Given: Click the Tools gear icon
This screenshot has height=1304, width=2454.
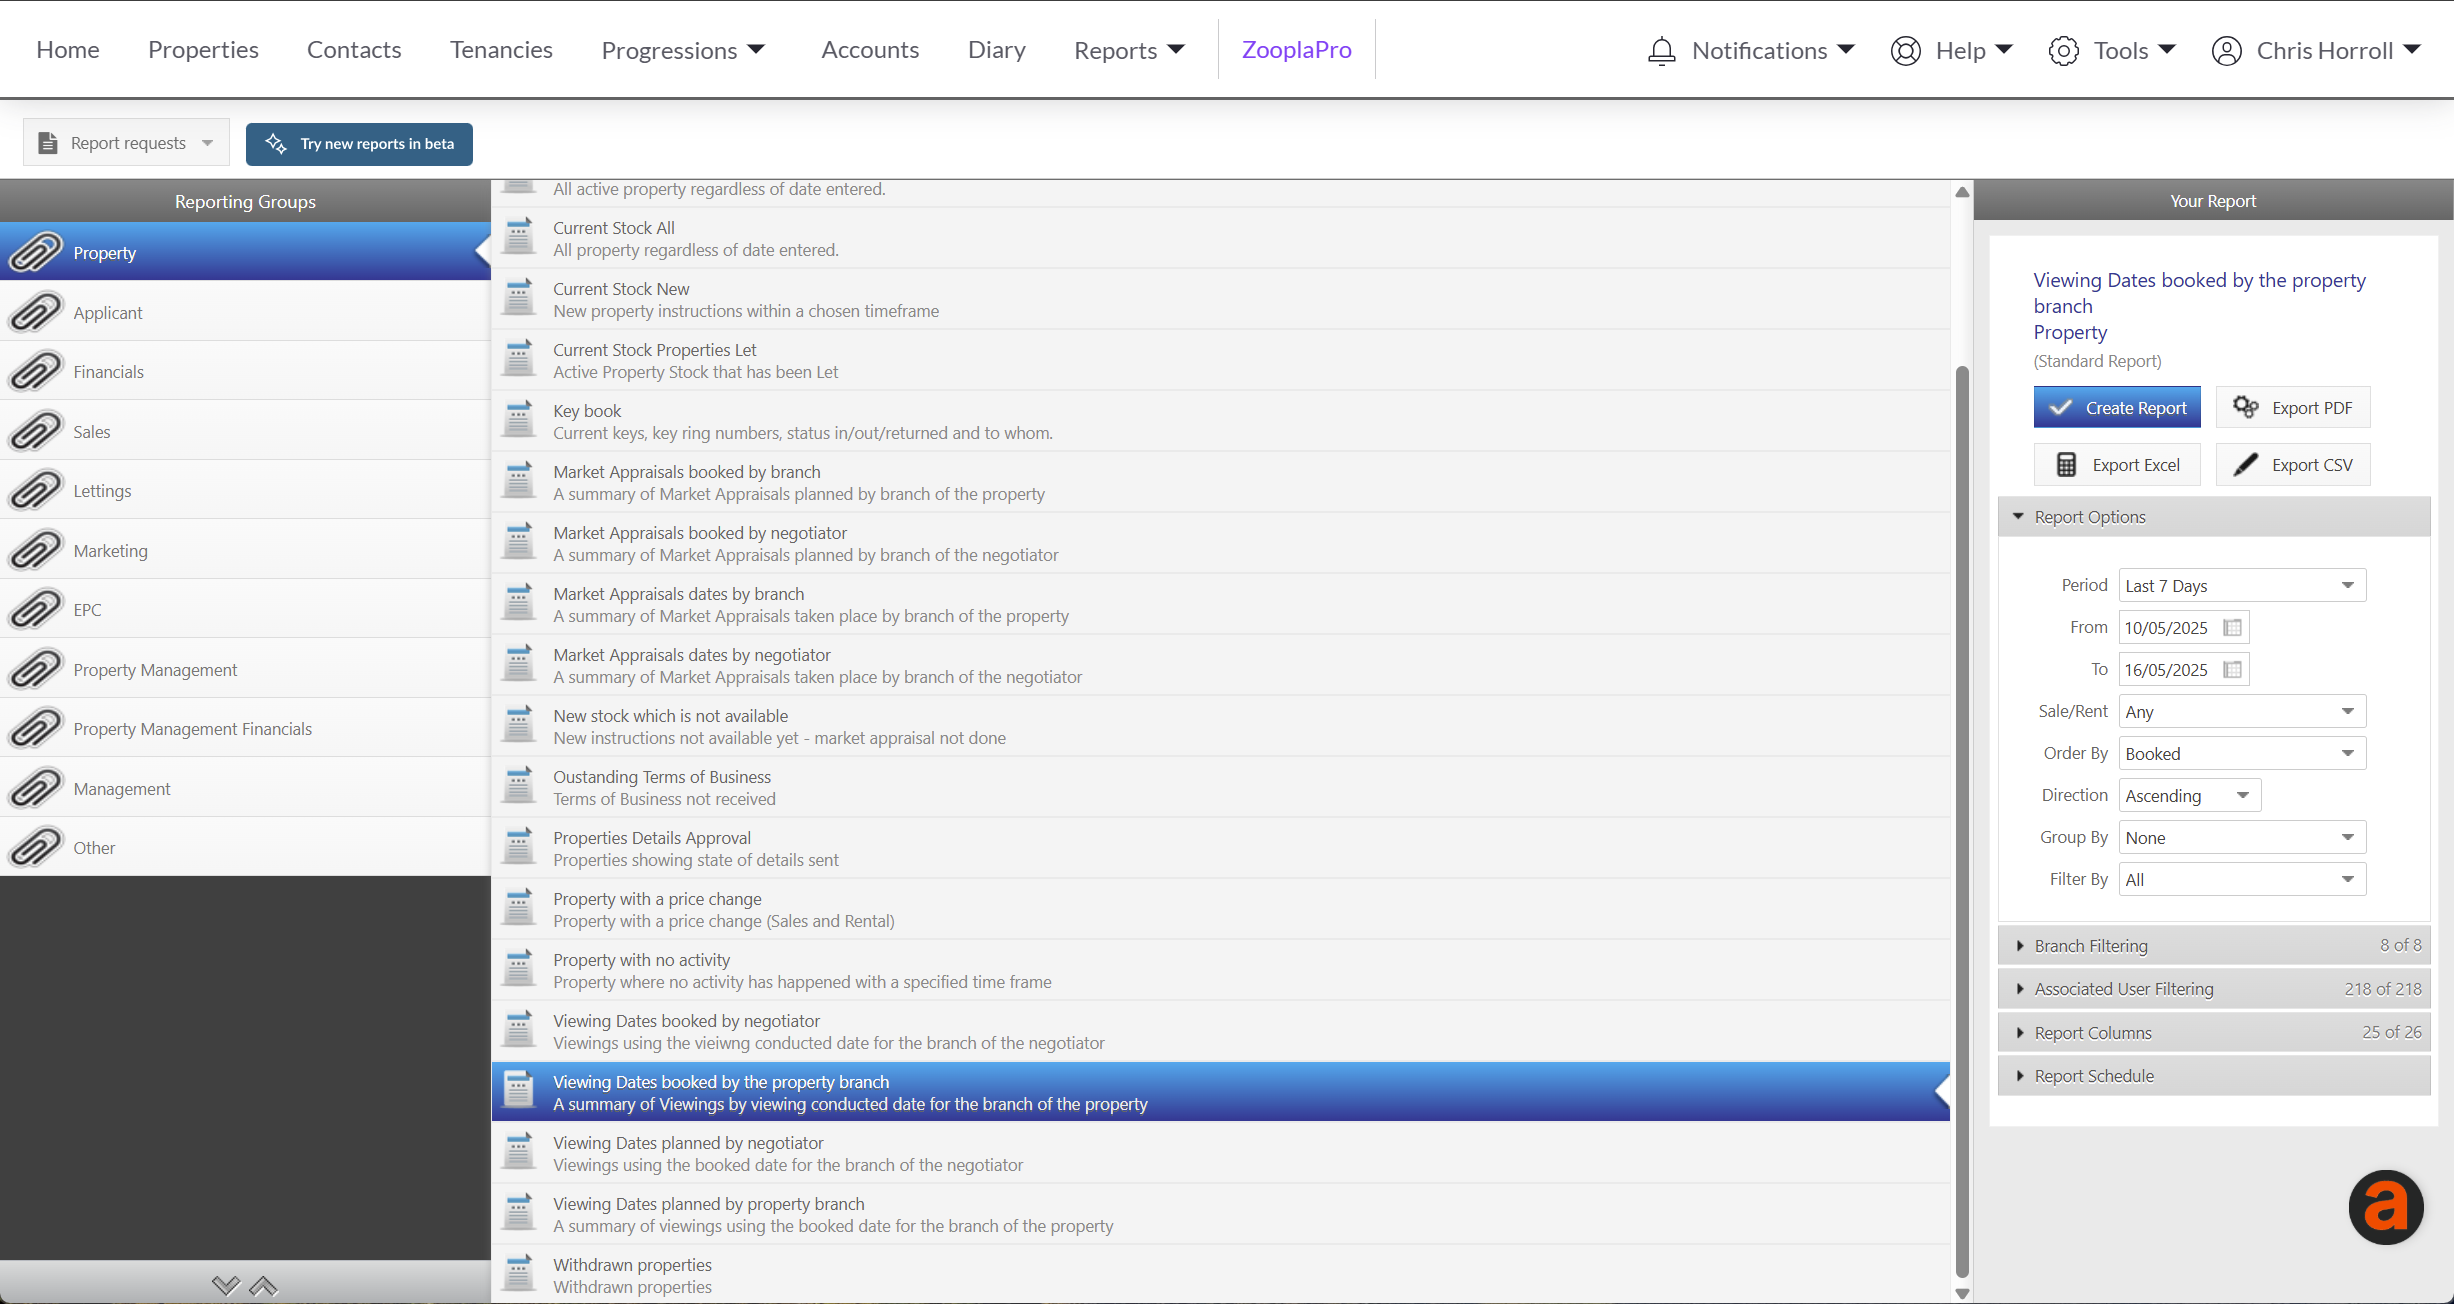Looking at the screenshot, I should [x=2064, y=51].
